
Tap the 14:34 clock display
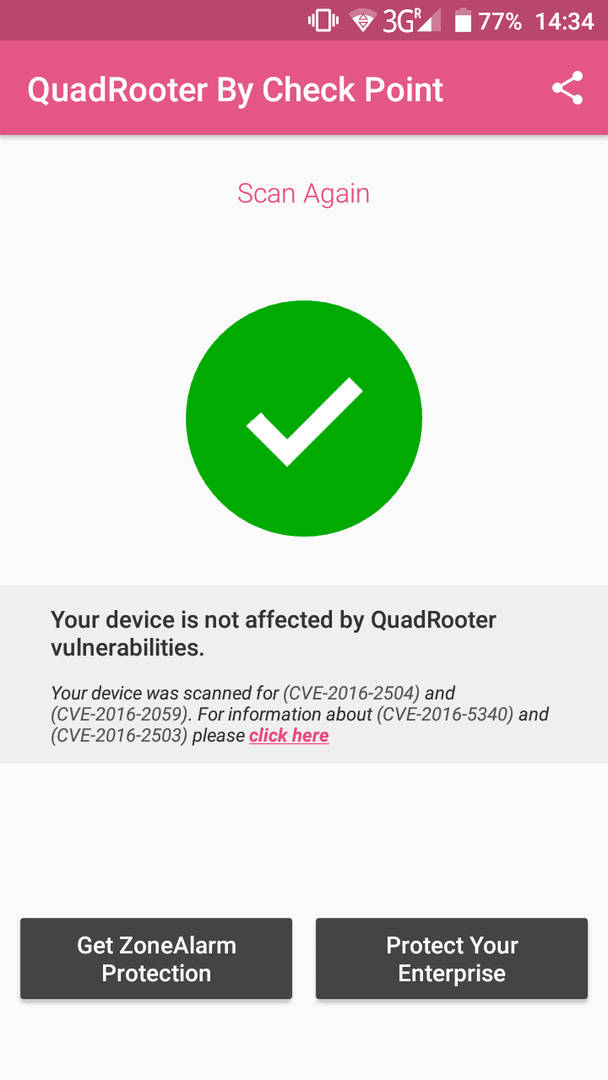[564, 21]
